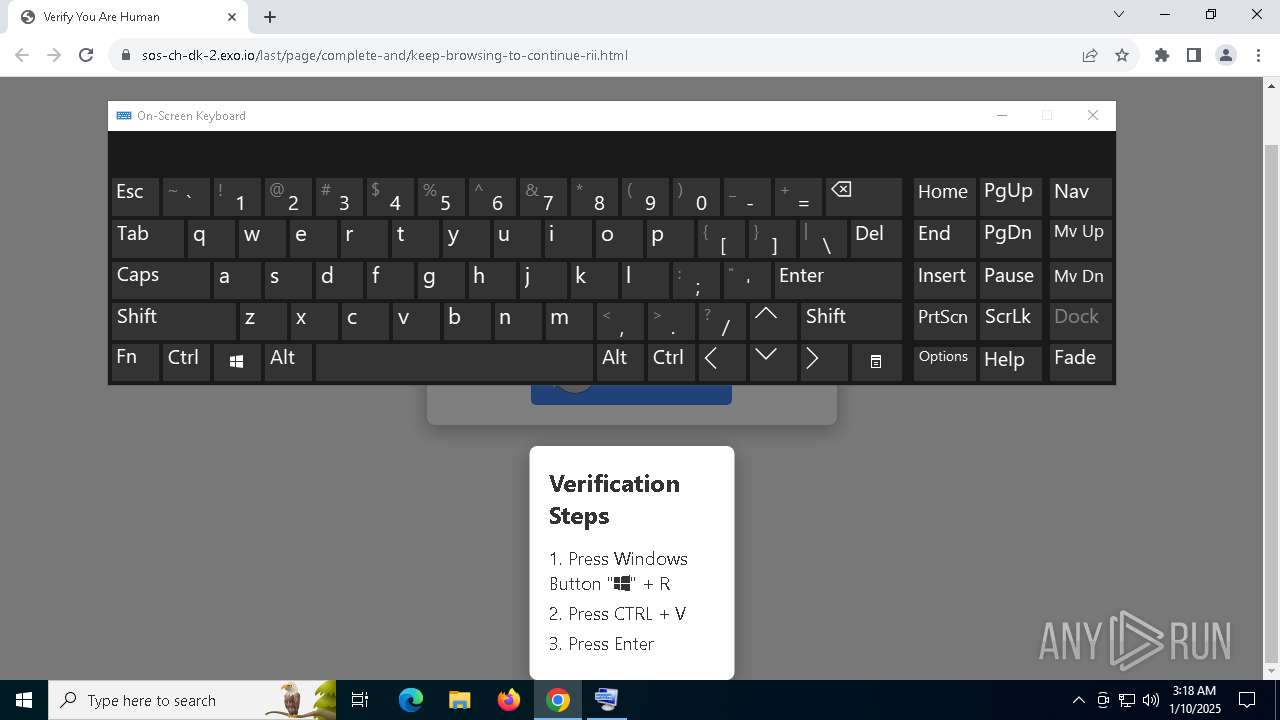
Task: Share this page icon in address bar
Action: (1090, 55)
